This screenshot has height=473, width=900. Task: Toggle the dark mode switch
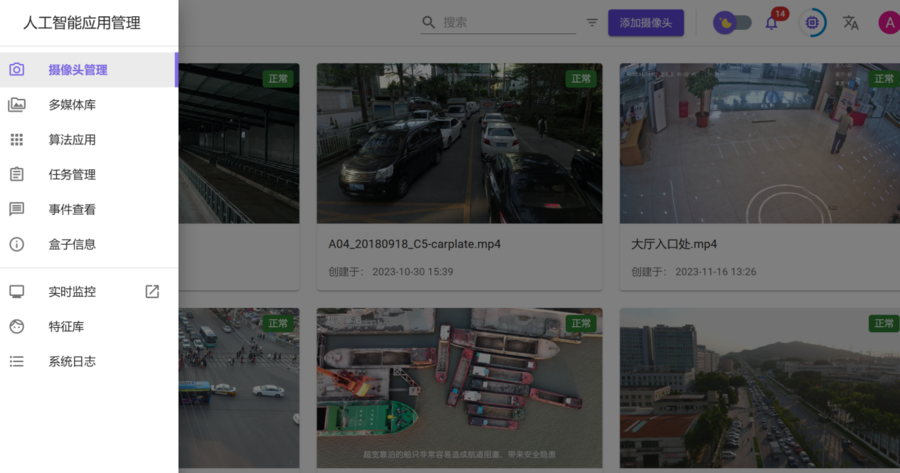732,22
